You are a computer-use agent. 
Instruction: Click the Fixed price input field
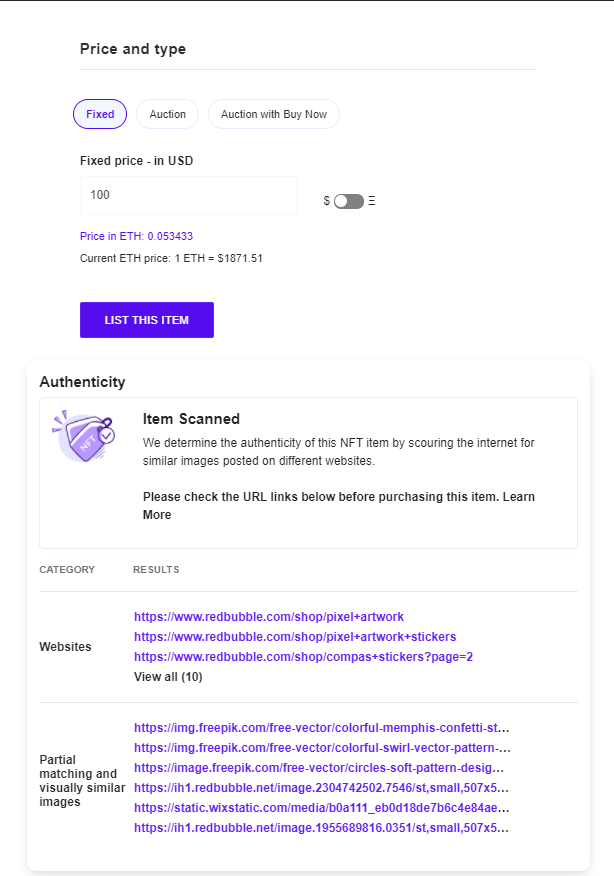(188, 195)
